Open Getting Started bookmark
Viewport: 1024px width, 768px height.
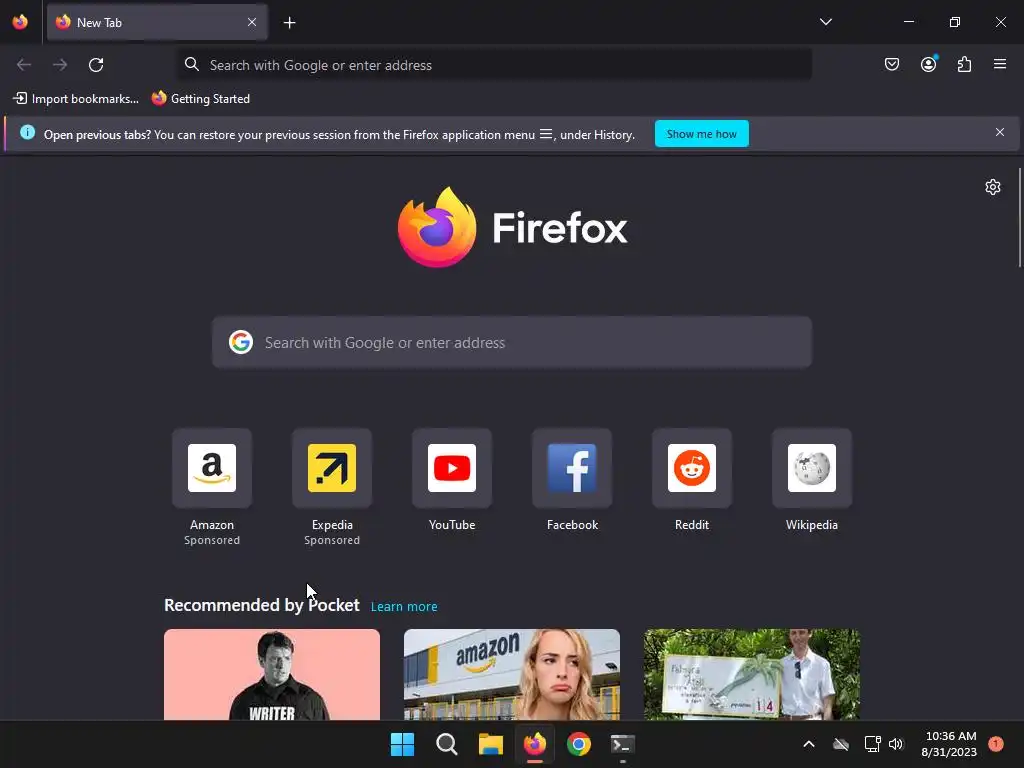coord(201,99)
